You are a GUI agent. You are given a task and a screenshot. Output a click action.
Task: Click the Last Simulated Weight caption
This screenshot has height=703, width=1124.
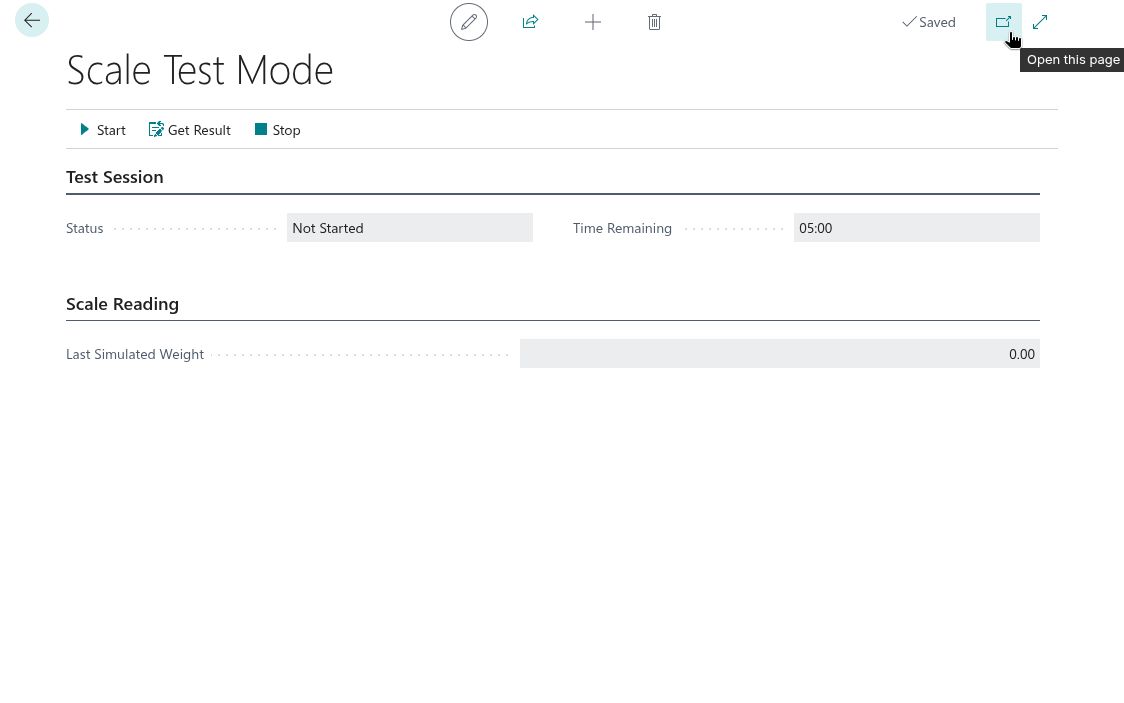135,354
